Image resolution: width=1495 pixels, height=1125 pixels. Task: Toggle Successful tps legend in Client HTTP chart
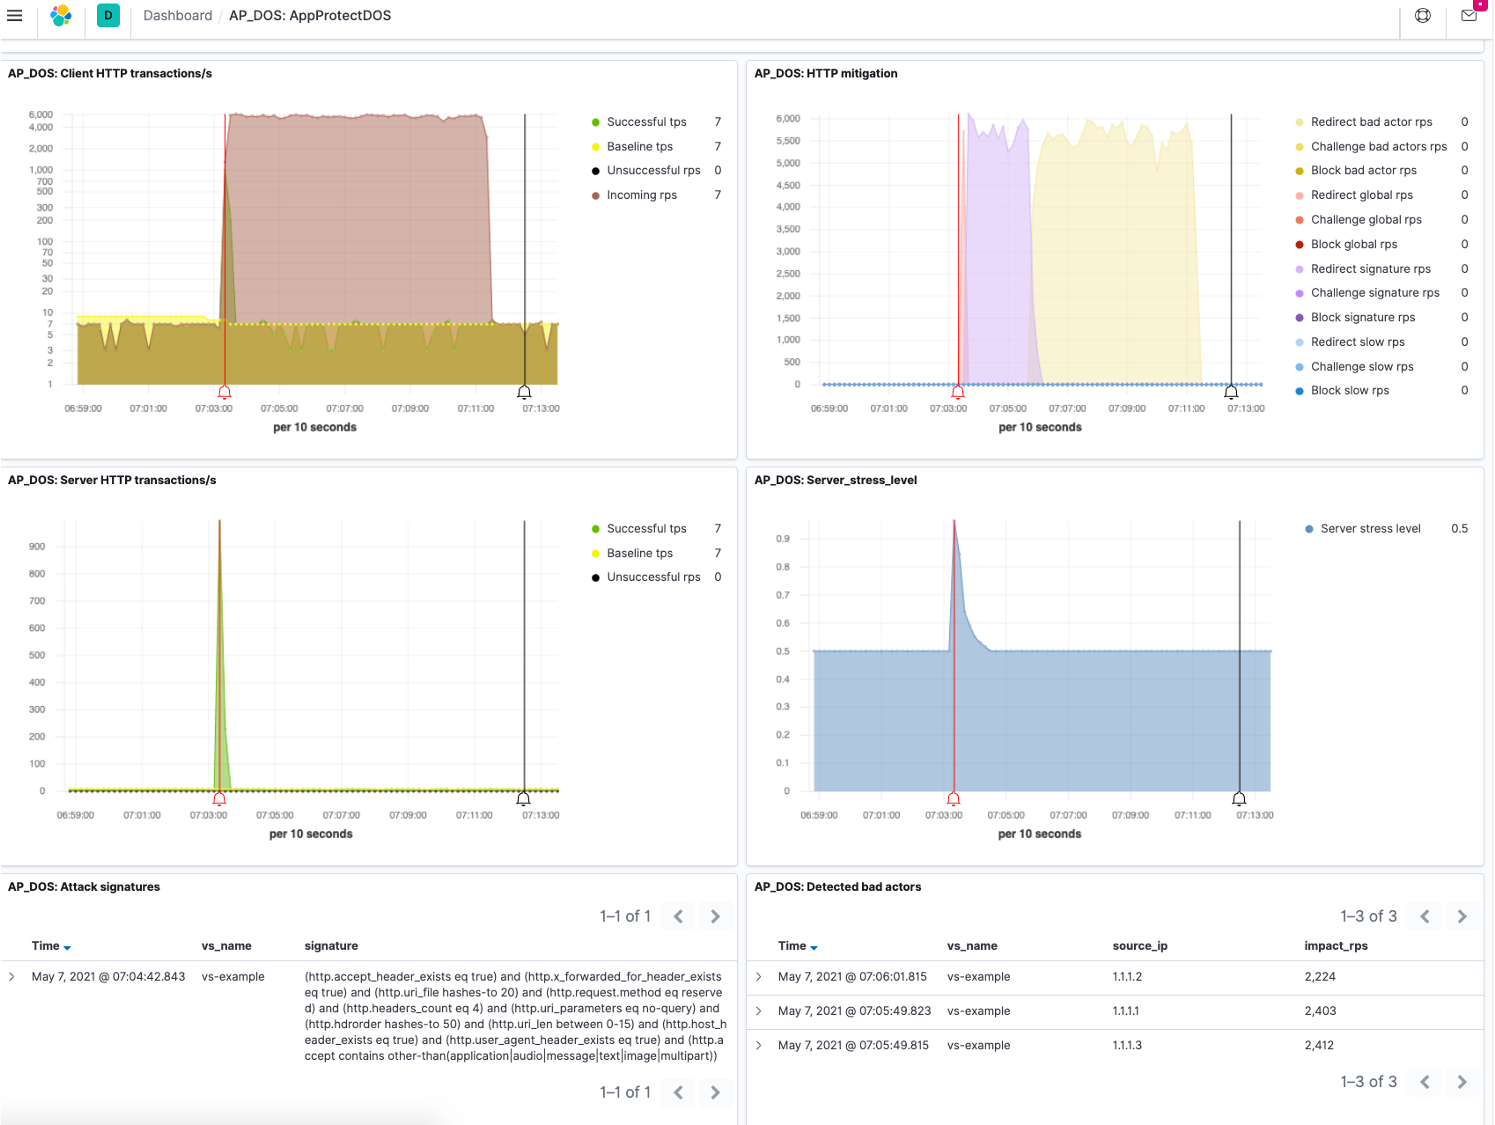[x=646, y=122]
